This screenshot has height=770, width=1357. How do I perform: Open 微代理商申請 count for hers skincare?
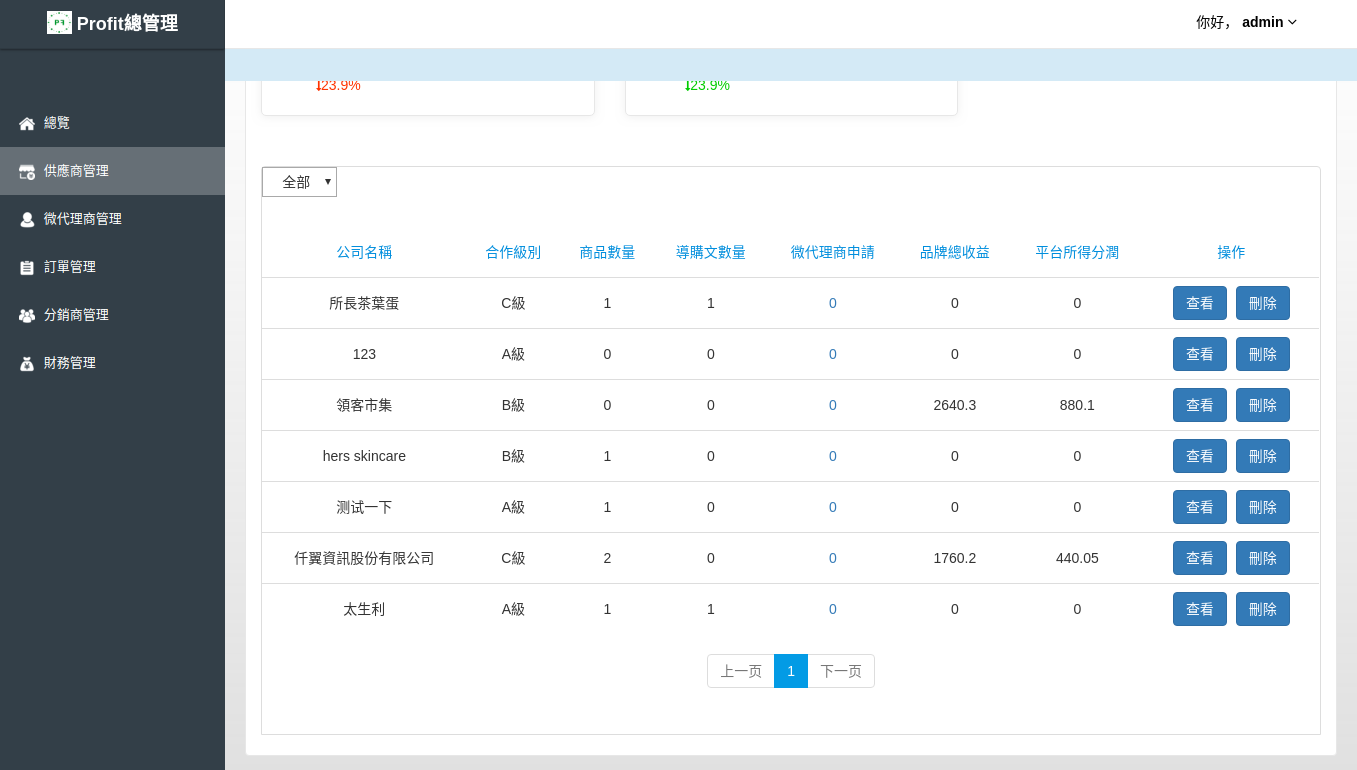(x=833, y=456)
